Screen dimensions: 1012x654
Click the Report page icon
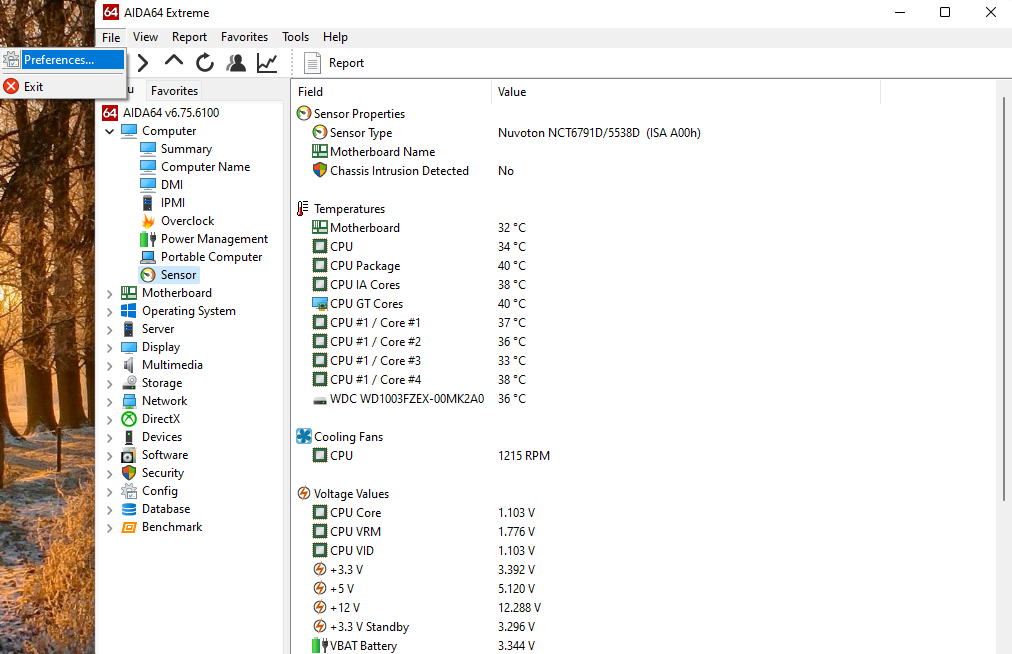[x=312, y=63]
